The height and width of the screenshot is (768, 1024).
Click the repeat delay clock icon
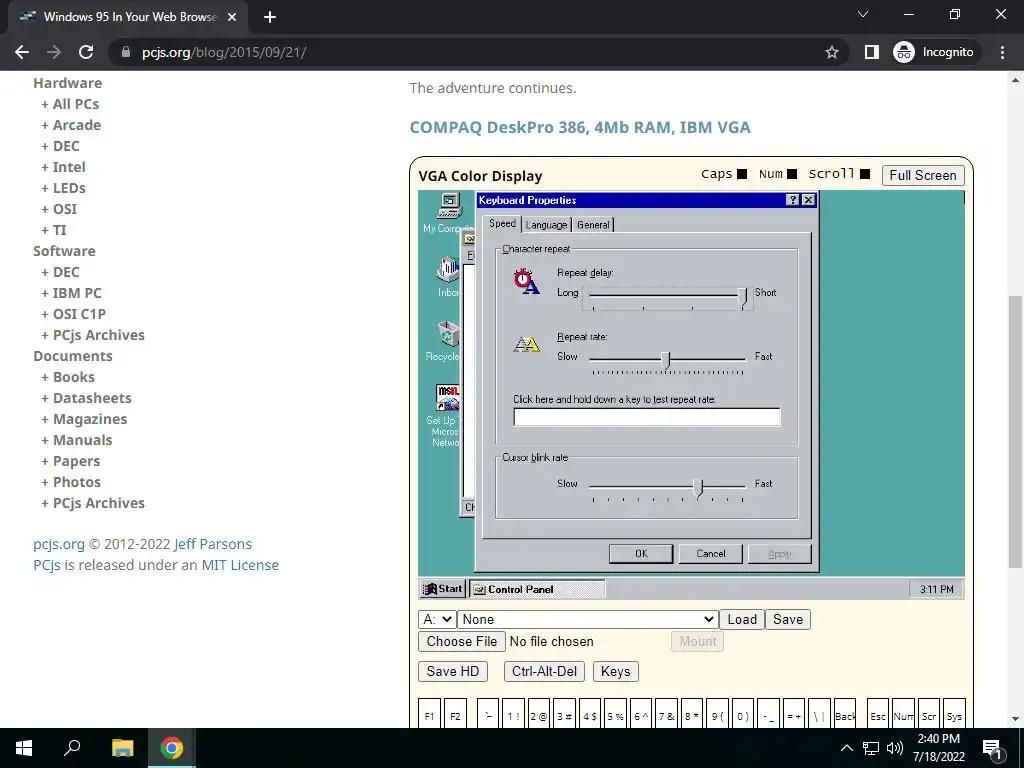click(x=526, y=281)
